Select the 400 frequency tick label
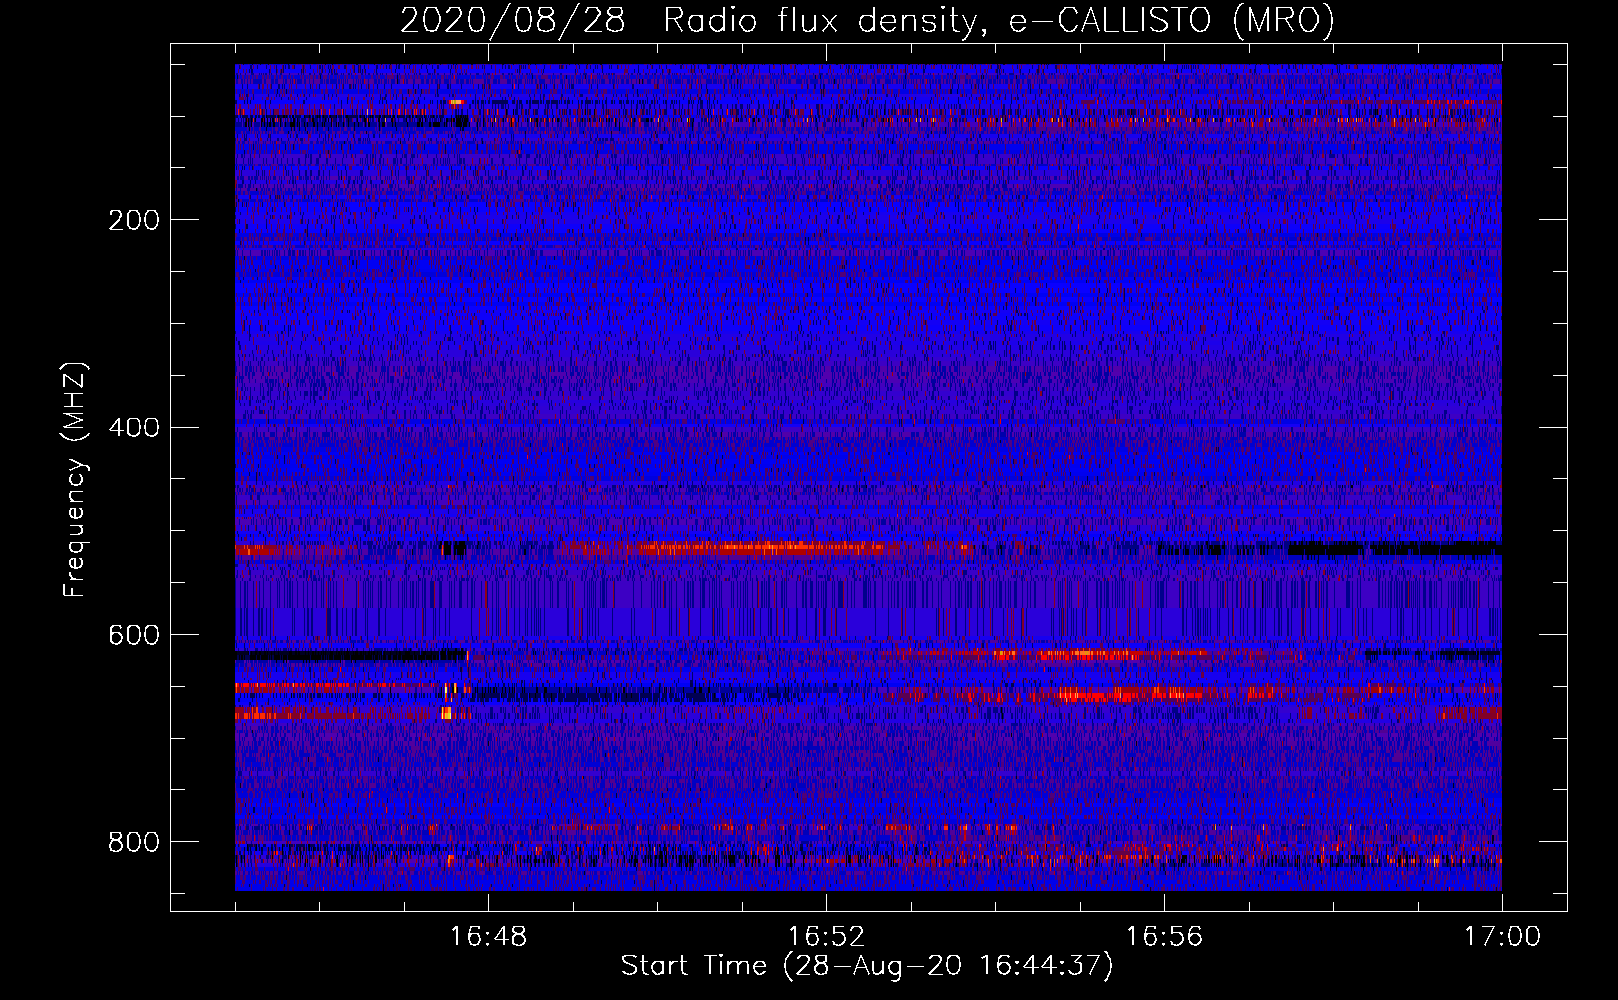 (134, 428)
